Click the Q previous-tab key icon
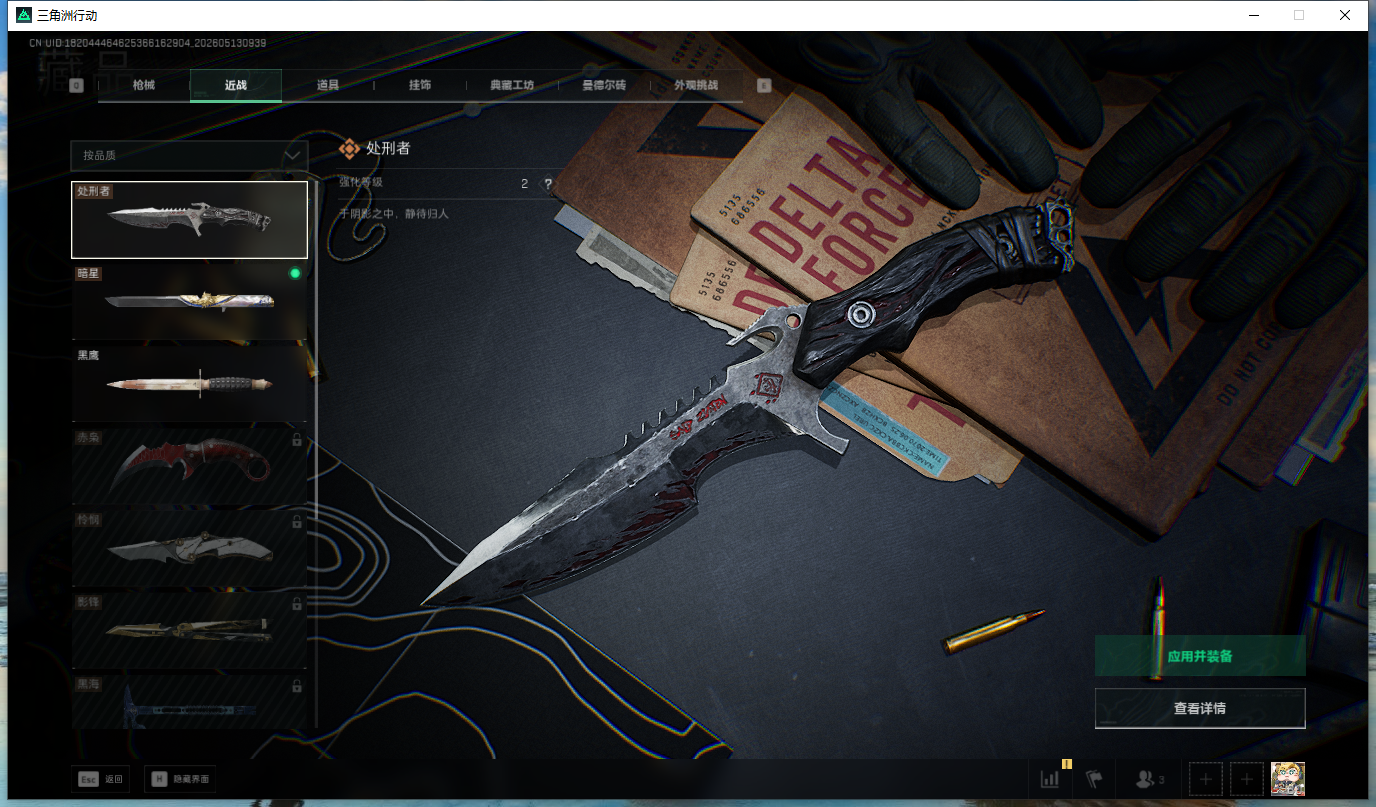 76,86
